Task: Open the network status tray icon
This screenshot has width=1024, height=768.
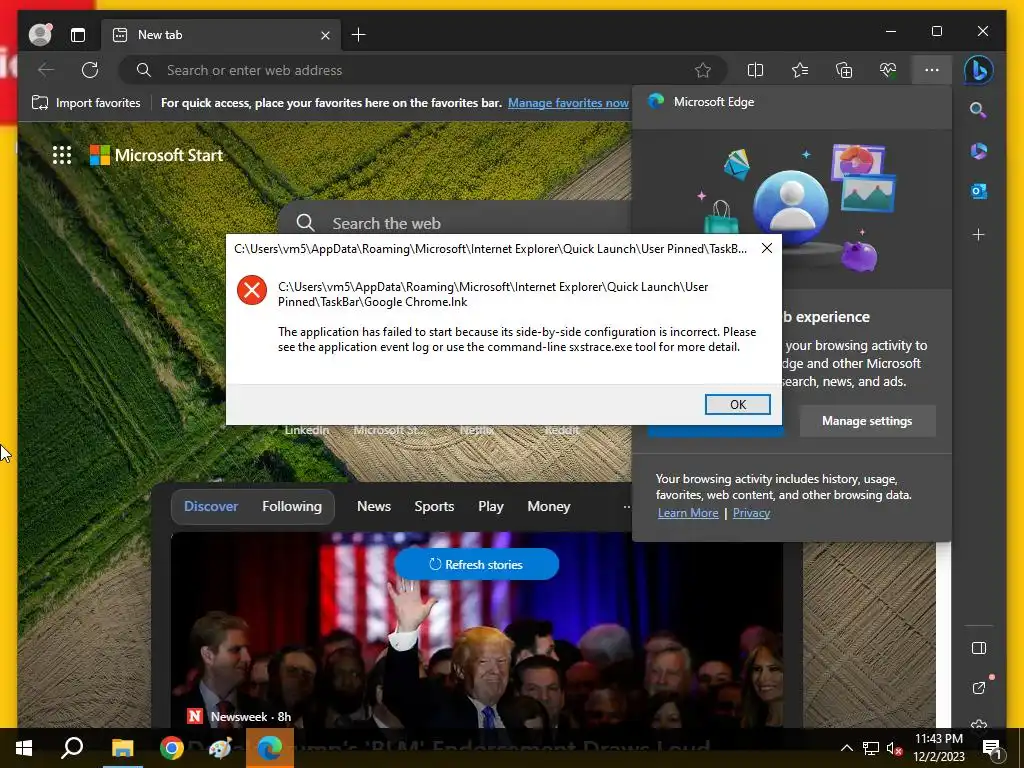Action: click(x=871, y=748)
